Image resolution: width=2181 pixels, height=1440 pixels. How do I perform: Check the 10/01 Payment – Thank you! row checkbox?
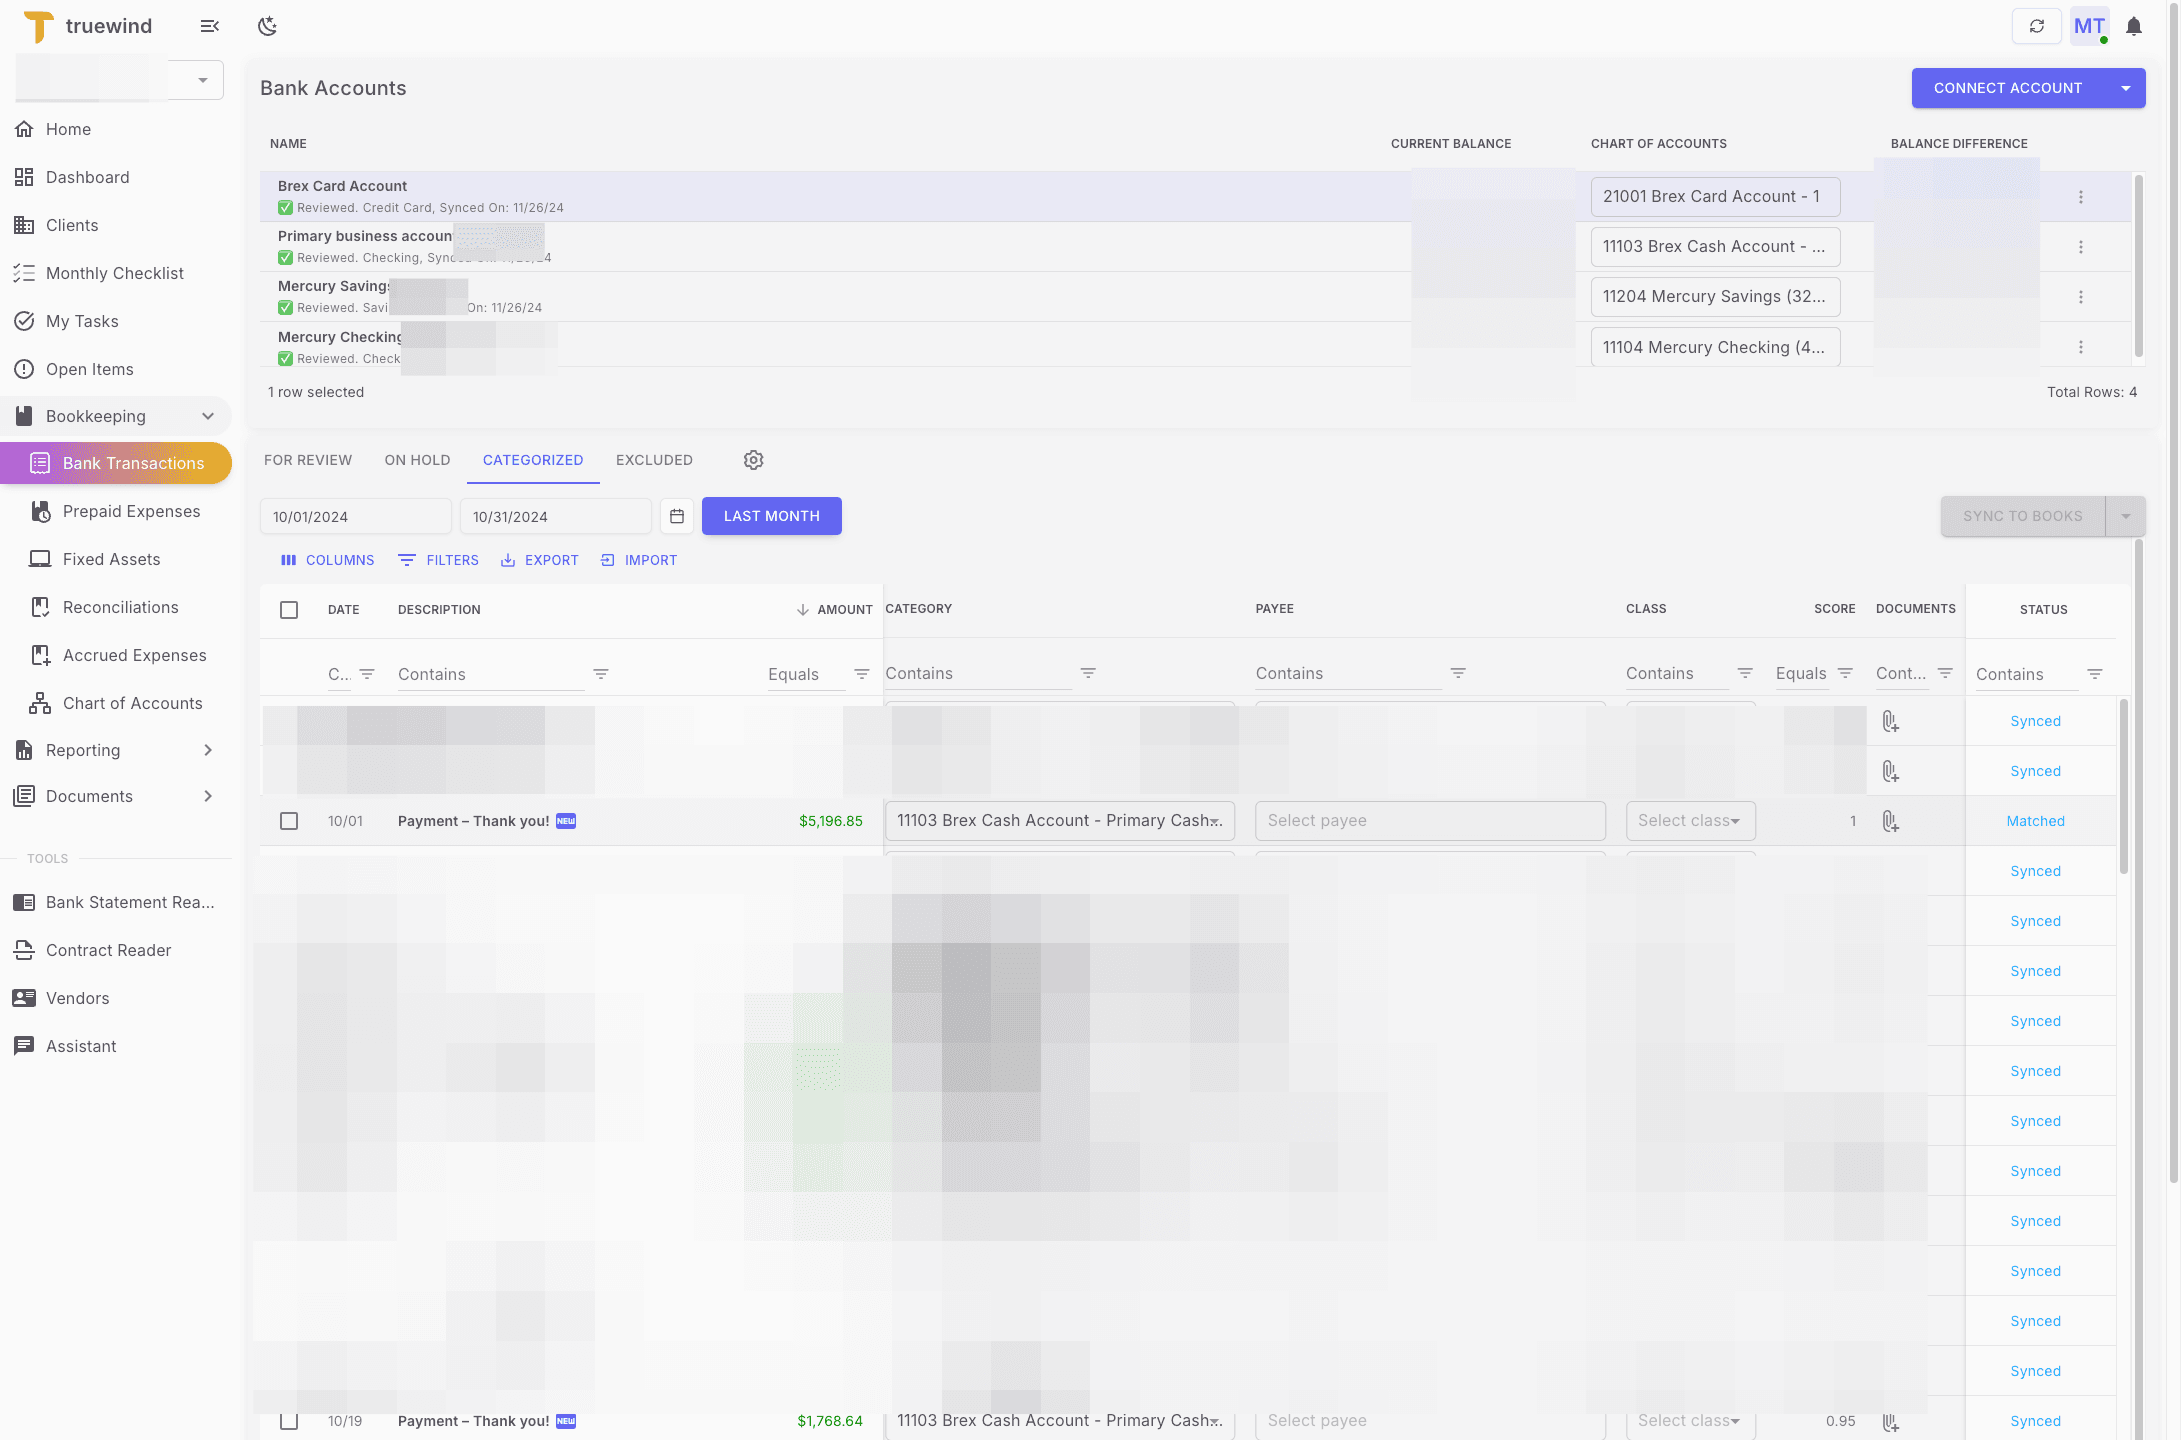(x=289, y=821)
